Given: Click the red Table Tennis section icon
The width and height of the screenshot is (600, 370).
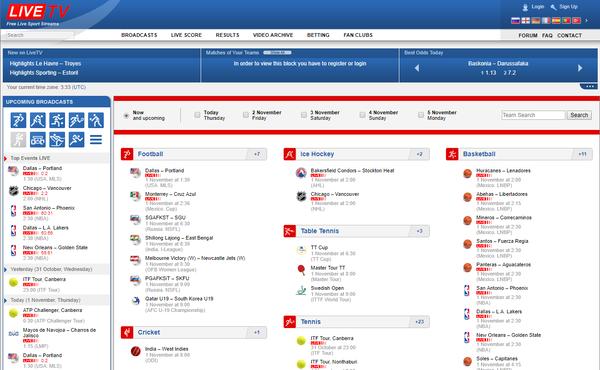Looking at the screenshot, I should (290, 231).
